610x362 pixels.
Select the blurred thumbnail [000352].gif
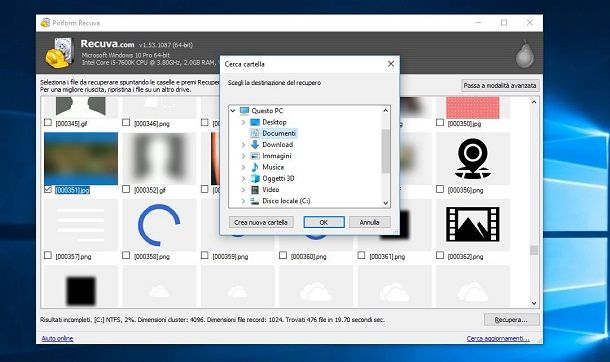point(159,159)
